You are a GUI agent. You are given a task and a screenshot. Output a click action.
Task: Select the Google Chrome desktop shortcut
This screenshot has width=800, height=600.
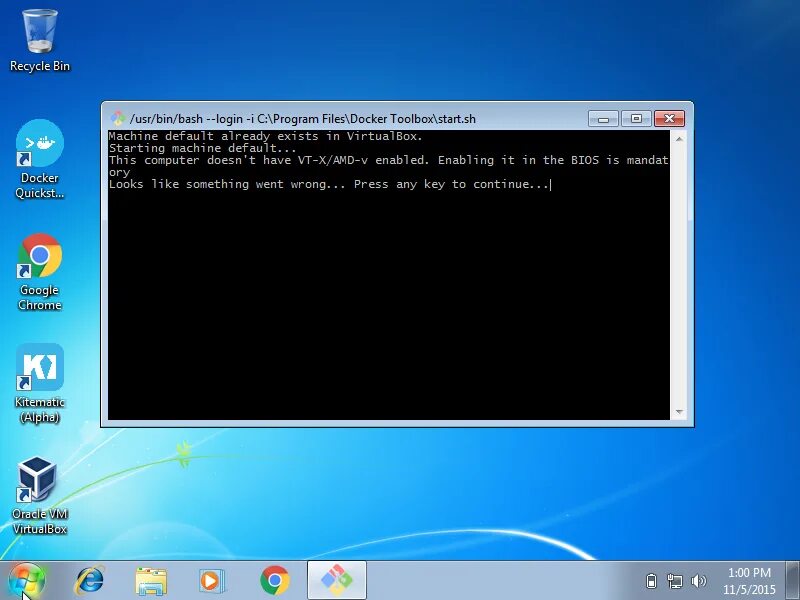tap(40, 271)
